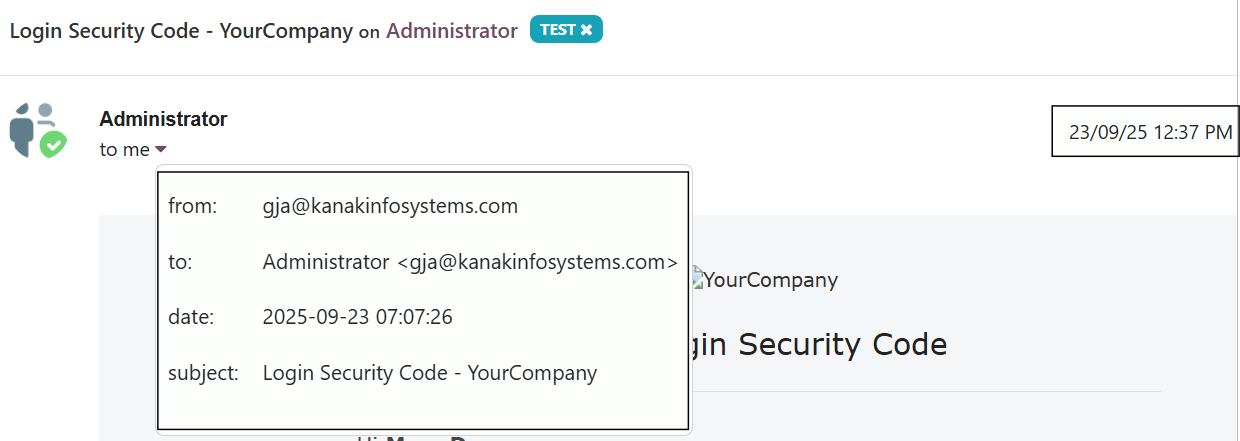1240x441 pixels.
Task: Collapse the 'to me' details arrow
Action: pos(161,150)
